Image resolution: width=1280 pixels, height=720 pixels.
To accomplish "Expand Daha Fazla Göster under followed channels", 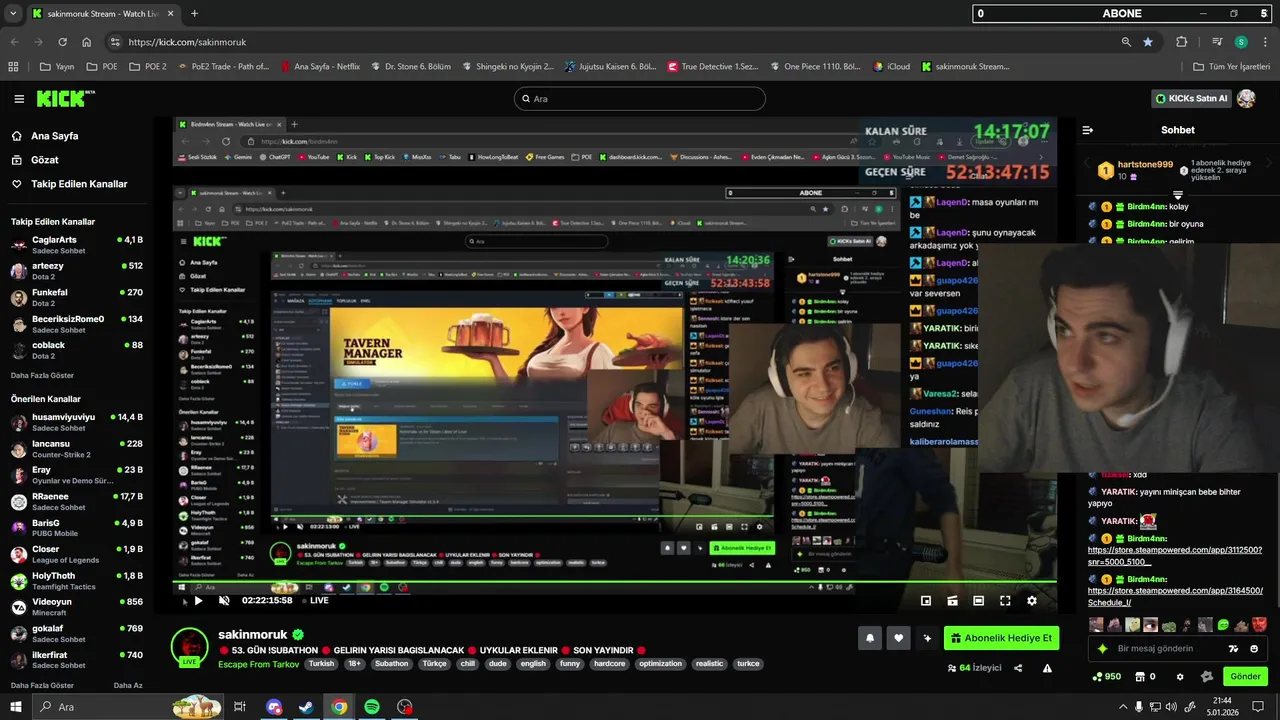I will 42,375.
